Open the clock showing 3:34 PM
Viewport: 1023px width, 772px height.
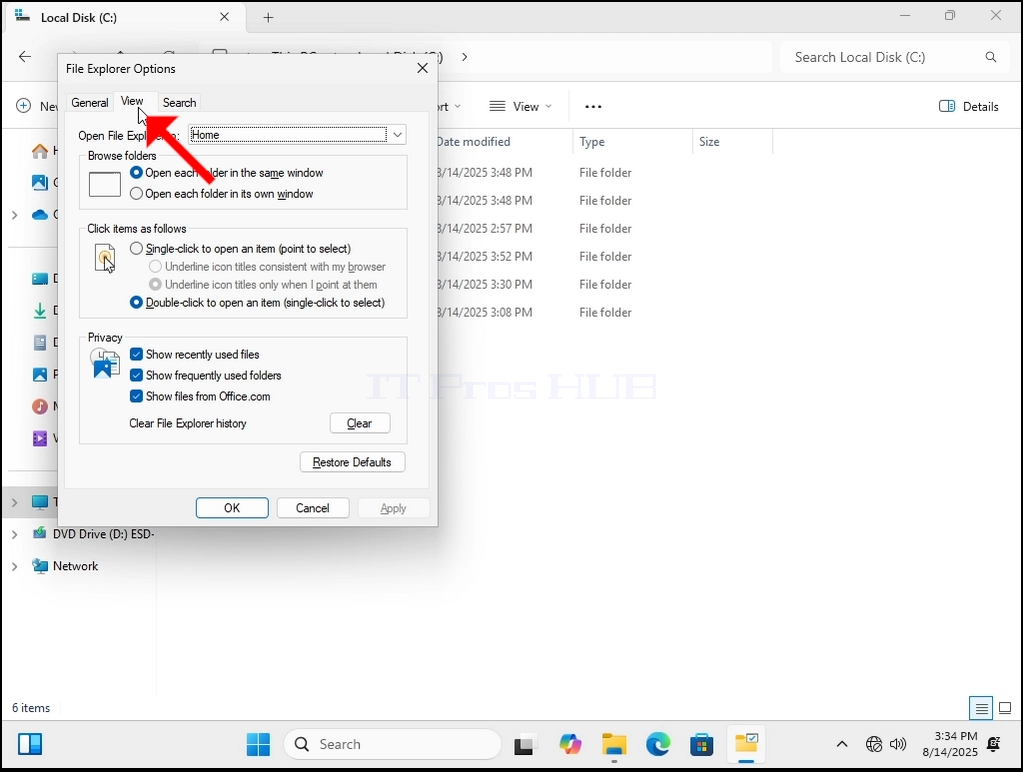950,744
